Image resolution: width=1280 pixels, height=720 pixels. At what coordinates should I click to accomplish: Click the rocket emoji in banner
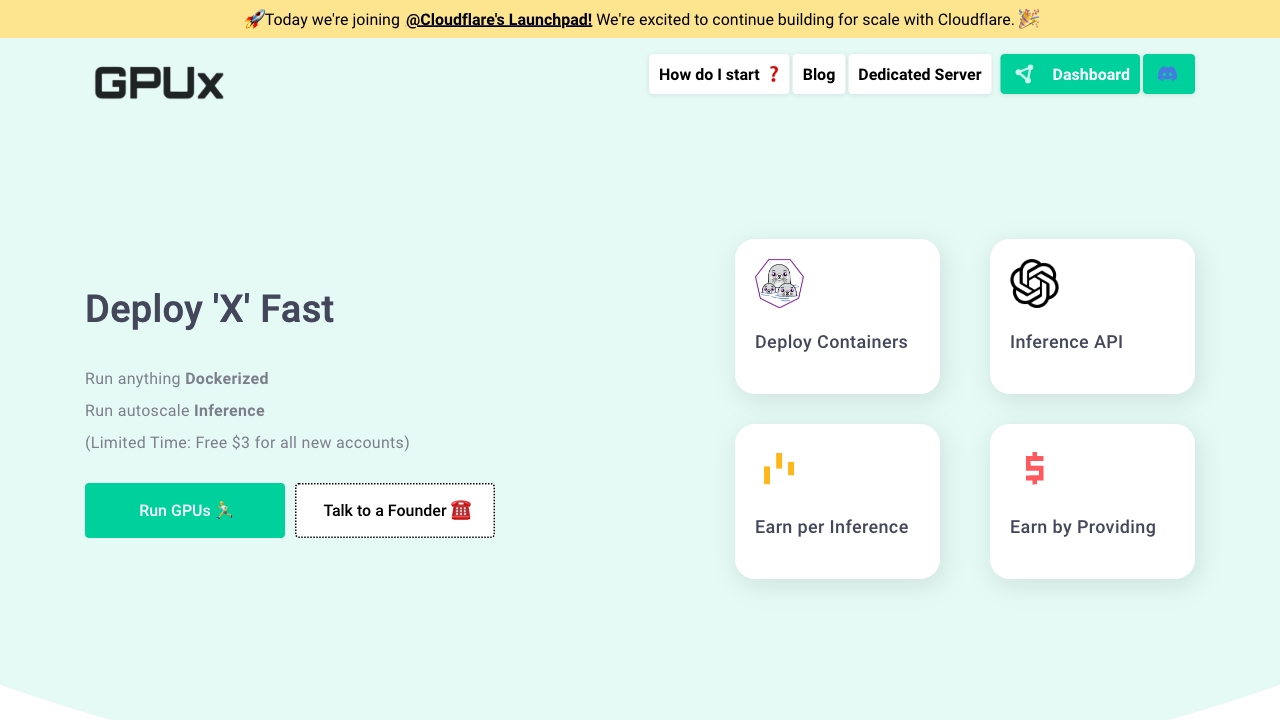(254, 19)
